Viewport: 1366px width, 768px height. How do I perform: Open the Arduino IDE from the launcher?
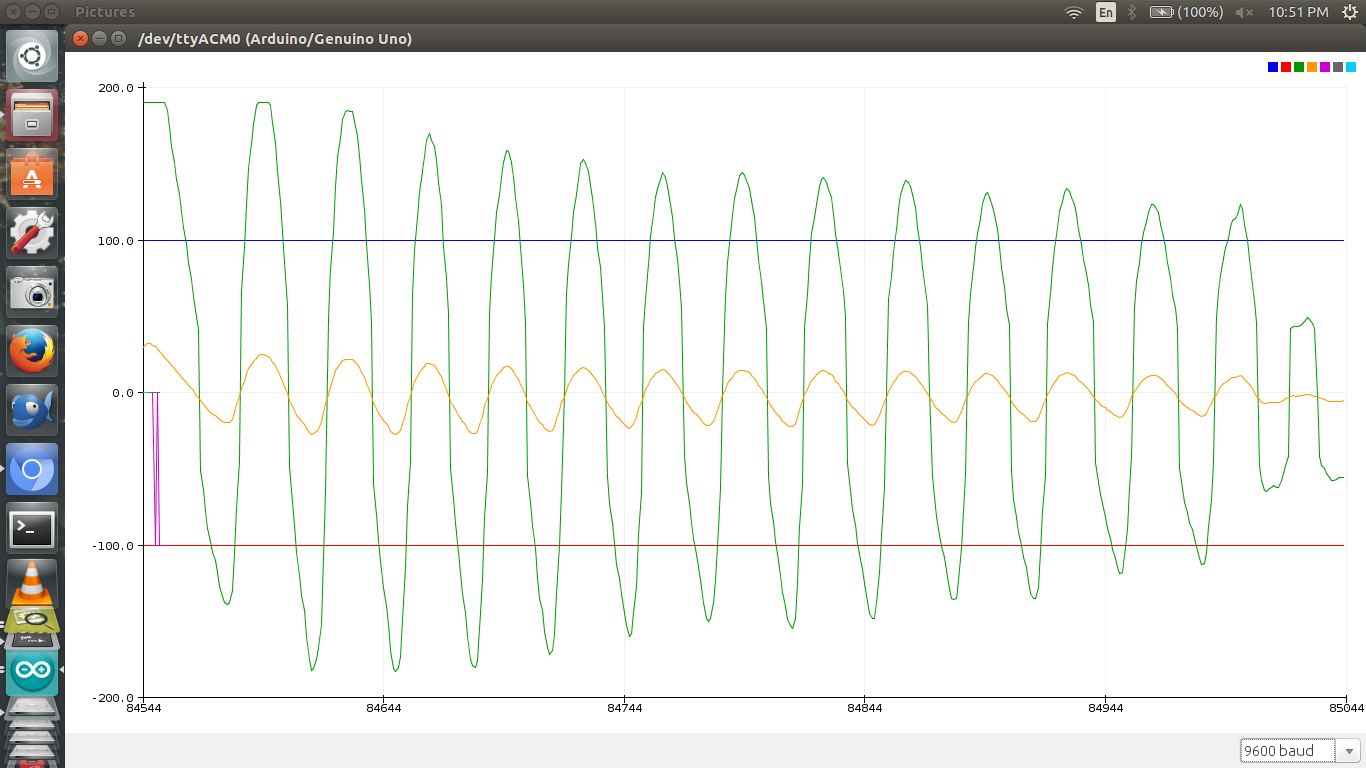tap(32, 673)
